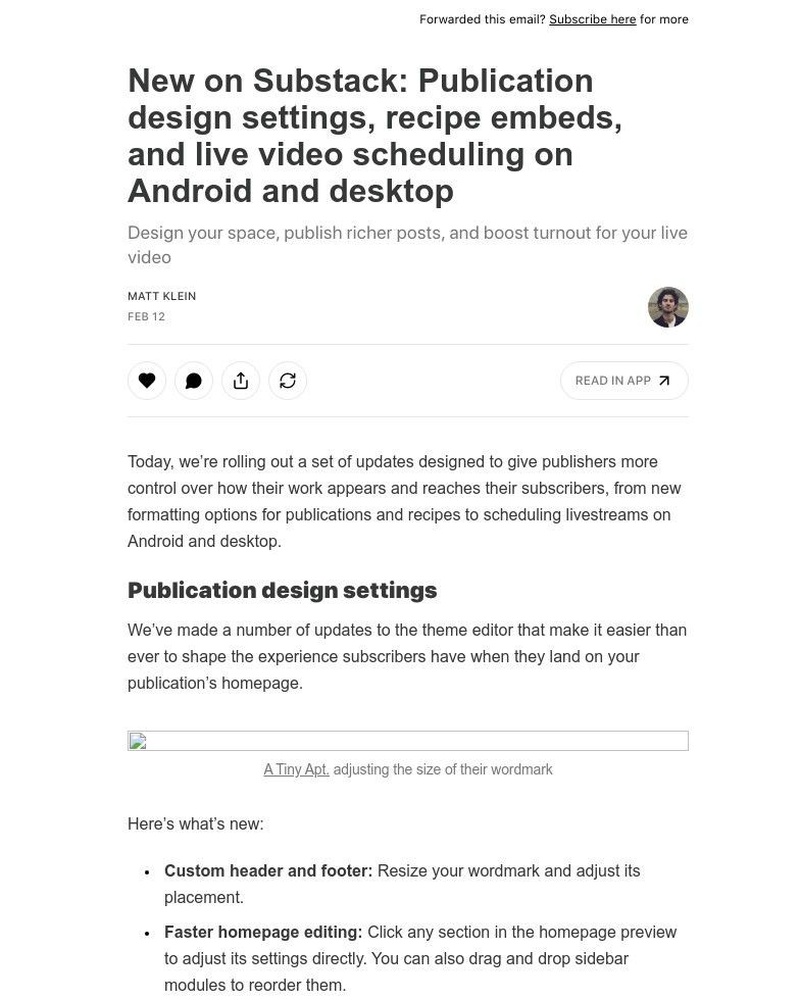Select the Publication design settings heading
Image resolution: width=800 pixels, height=1000 pixels.
[282, 589]
